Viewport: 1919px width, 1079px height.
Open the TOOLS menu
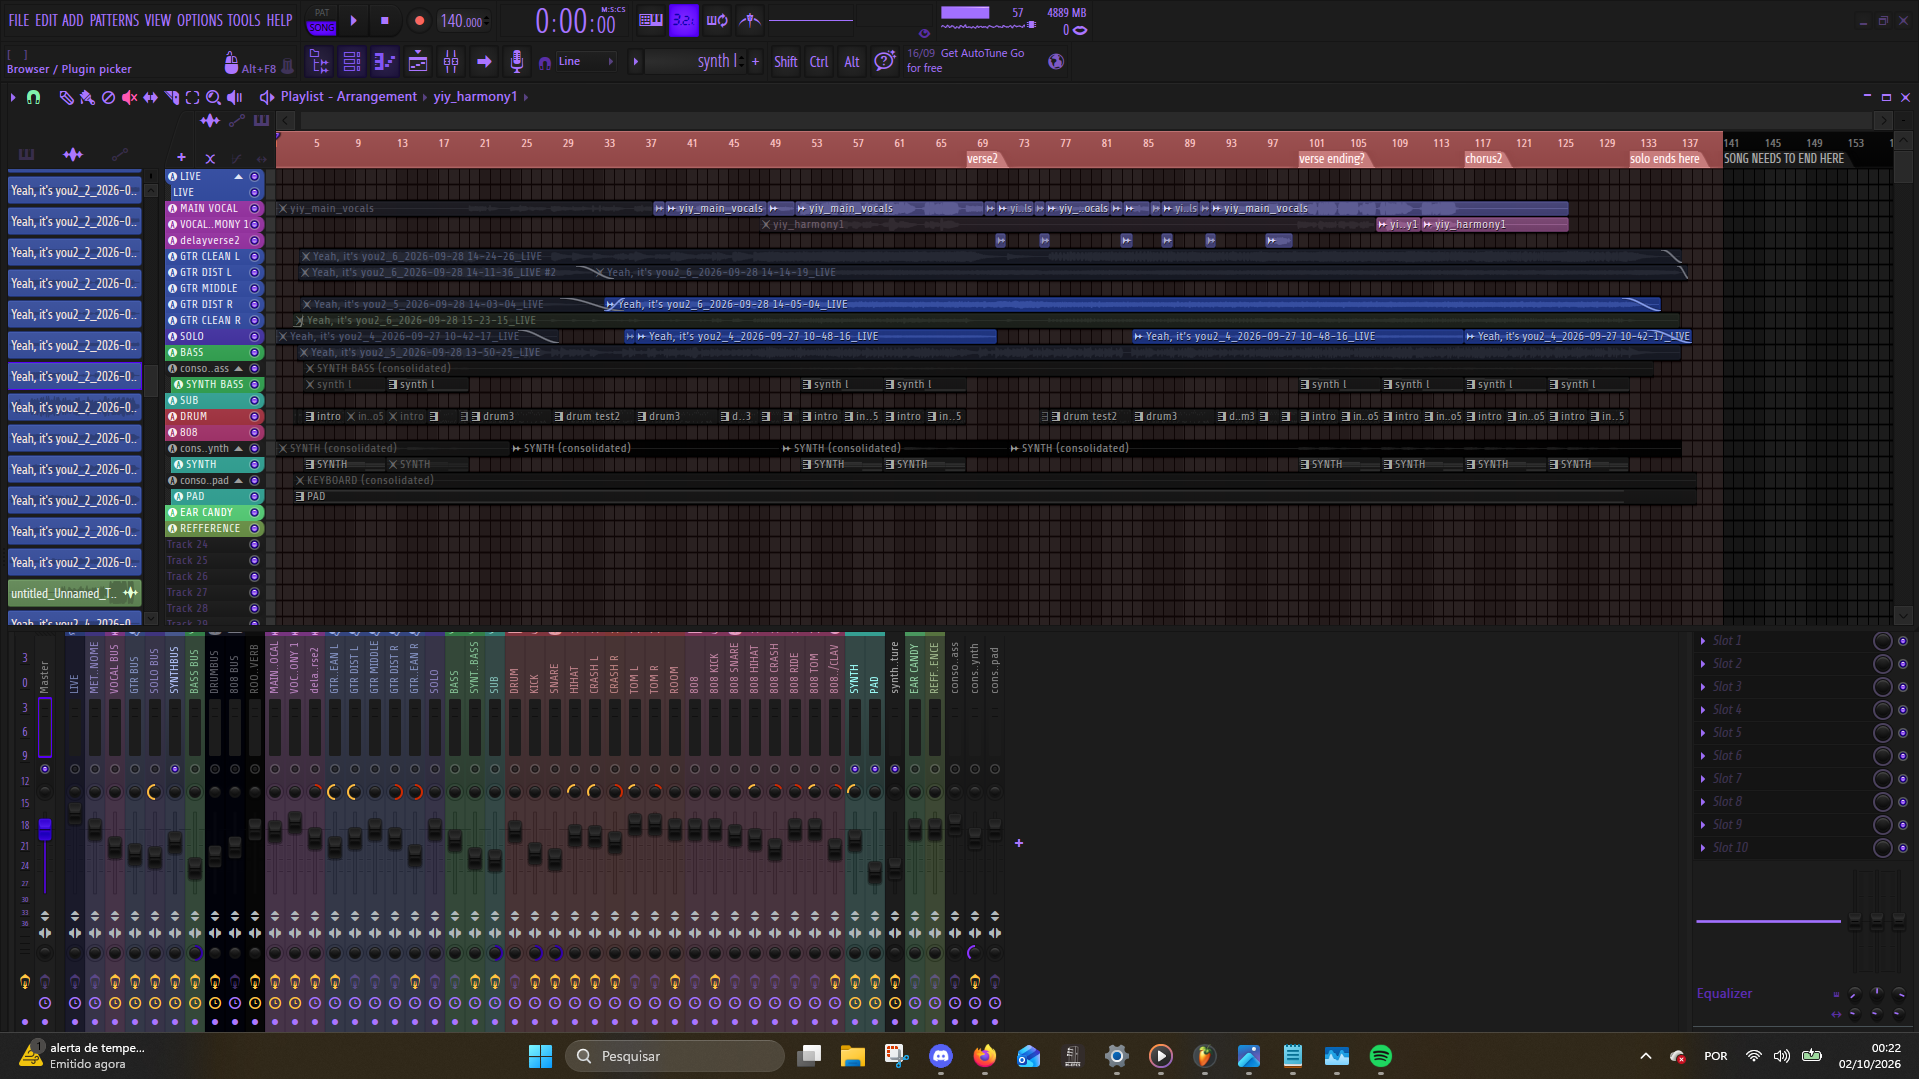(x=243, y=20)
